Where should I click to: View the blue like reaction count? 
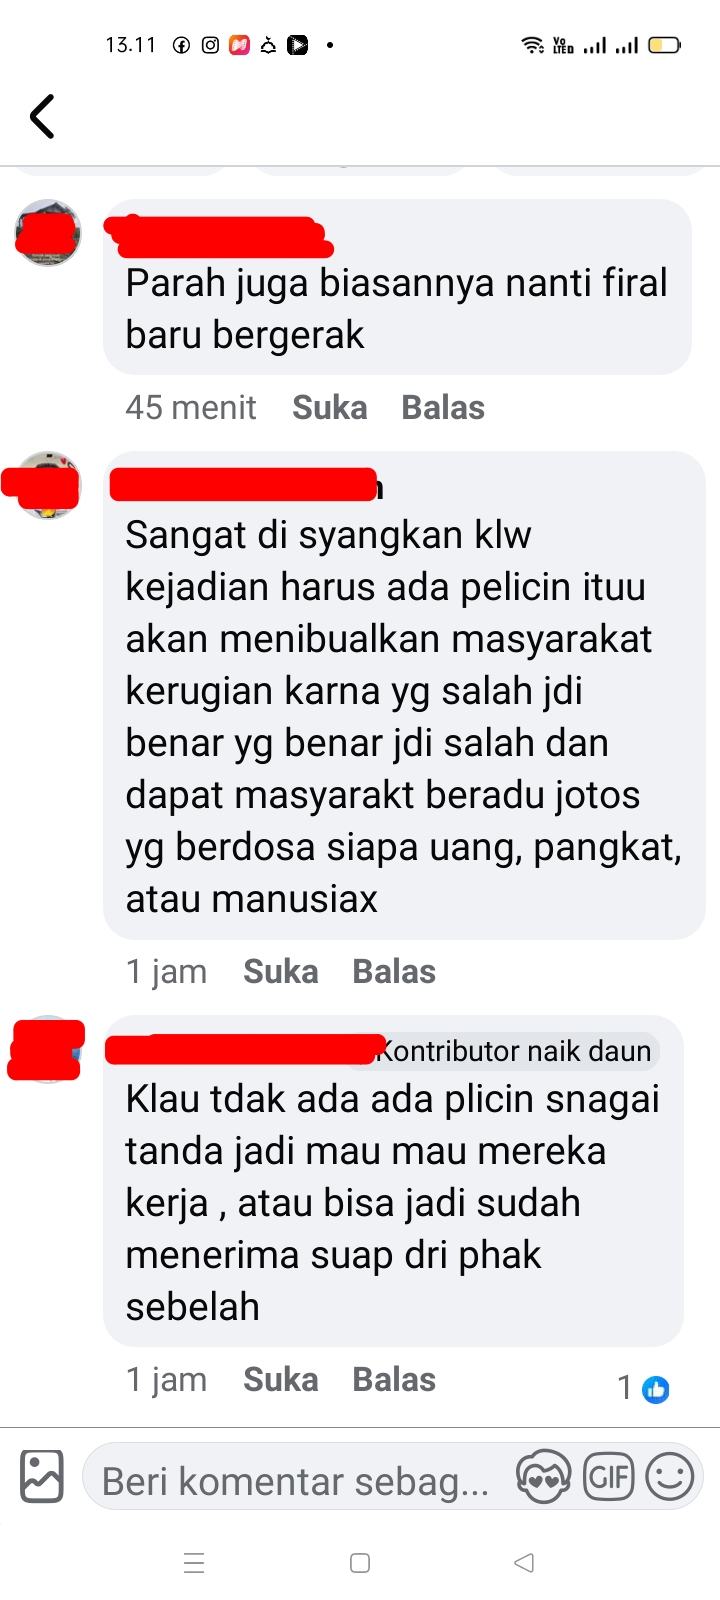643,1388
